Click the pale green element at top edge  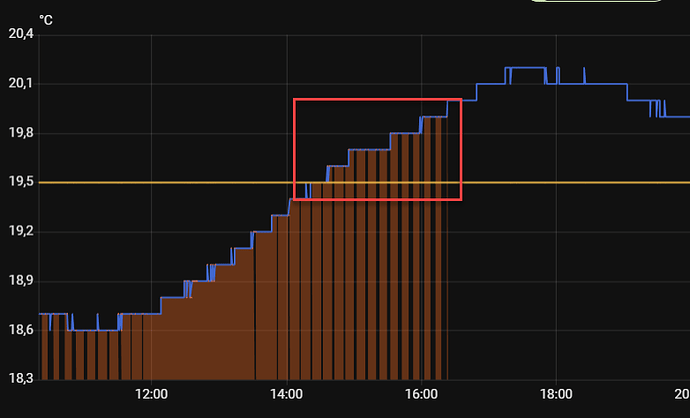pos(596,2)
